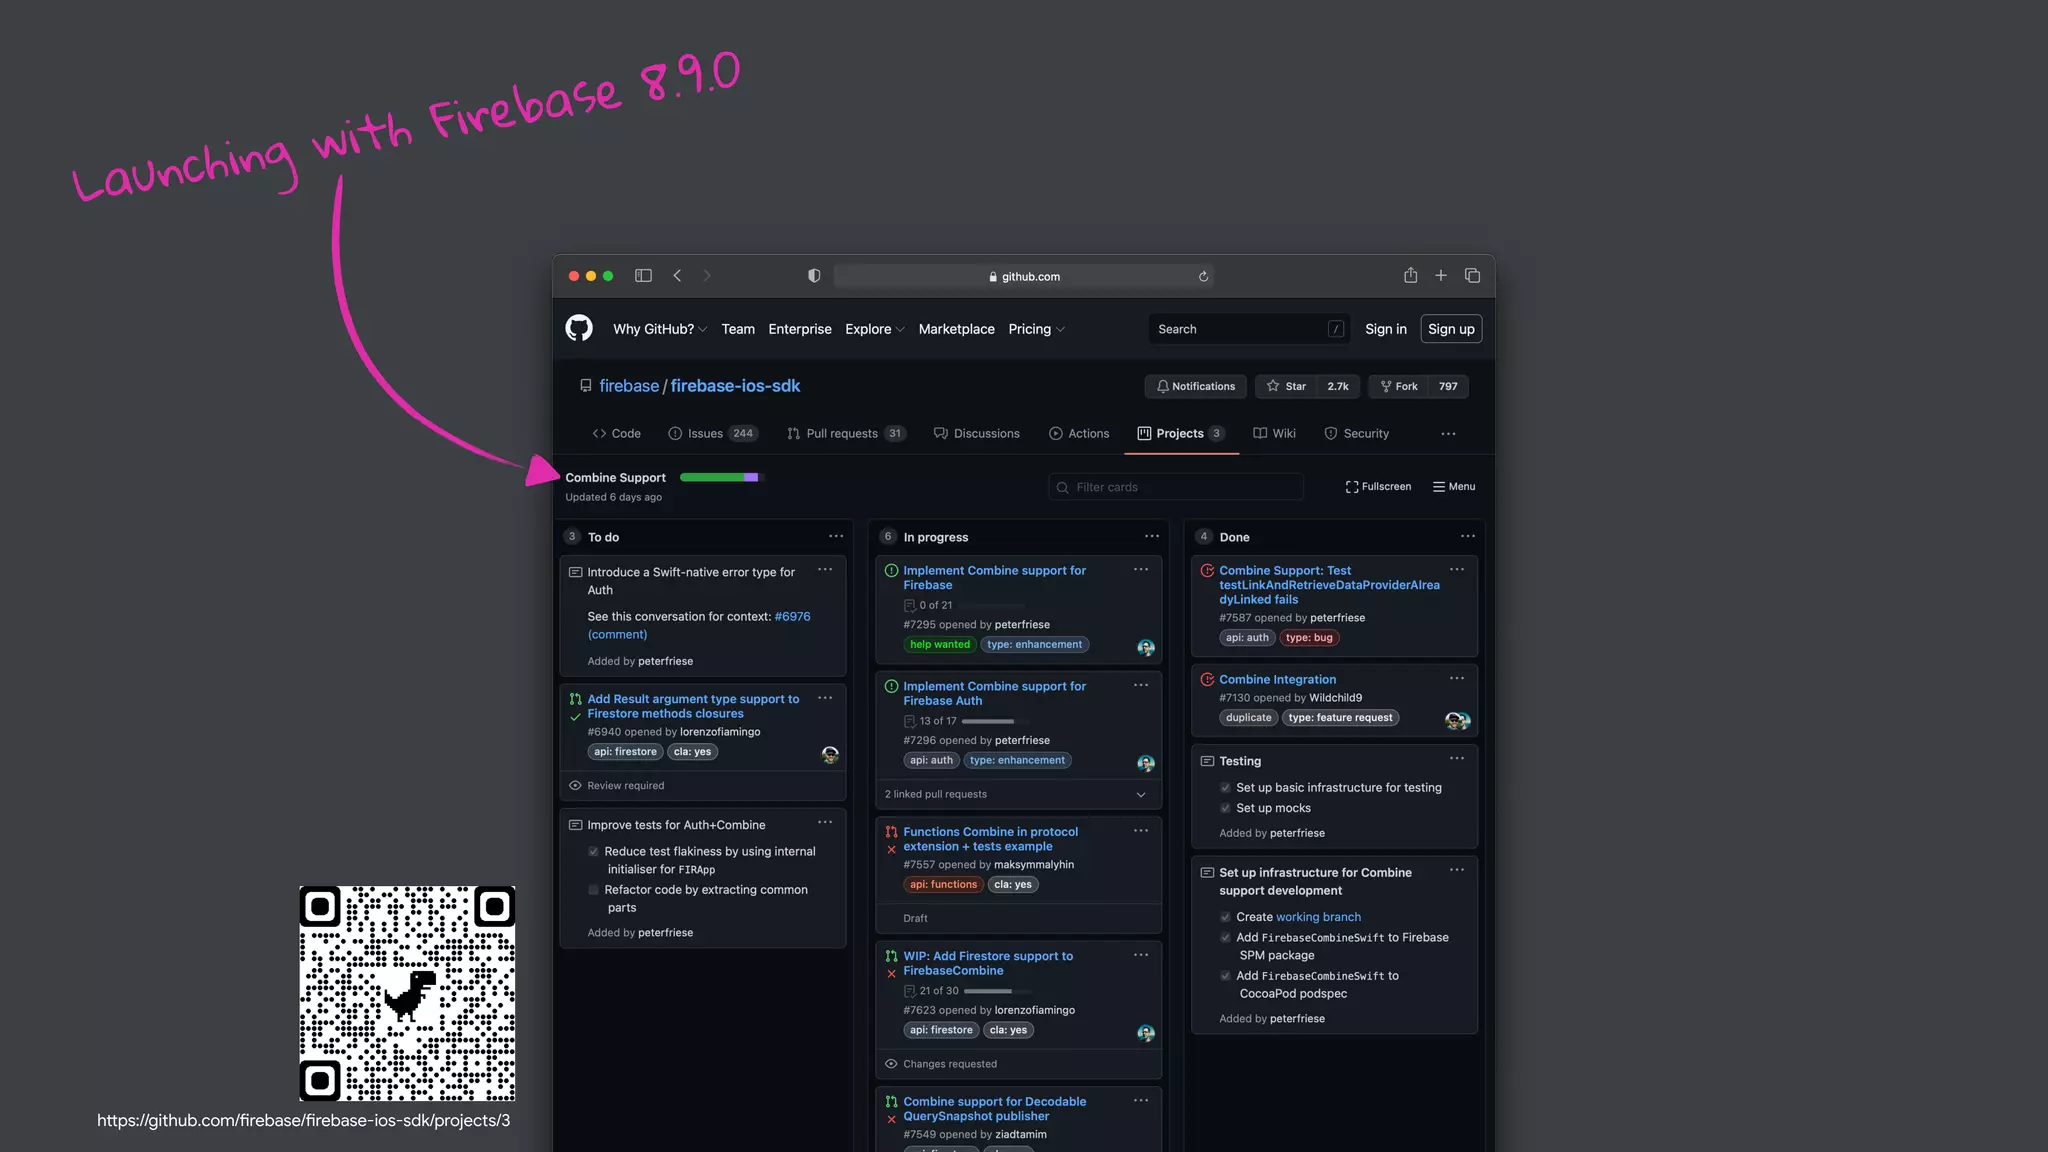Toggle Refactor code by extracting checkbox
This screenshot has width=2048, height=1152.
(x=594, y=890)
